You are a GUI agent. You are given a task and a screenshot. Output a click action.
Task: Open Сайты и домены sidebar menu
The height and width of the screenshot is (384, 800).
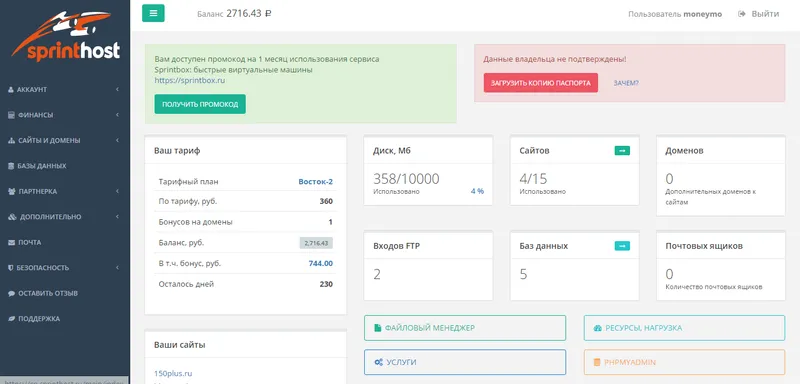coord(65,141)
